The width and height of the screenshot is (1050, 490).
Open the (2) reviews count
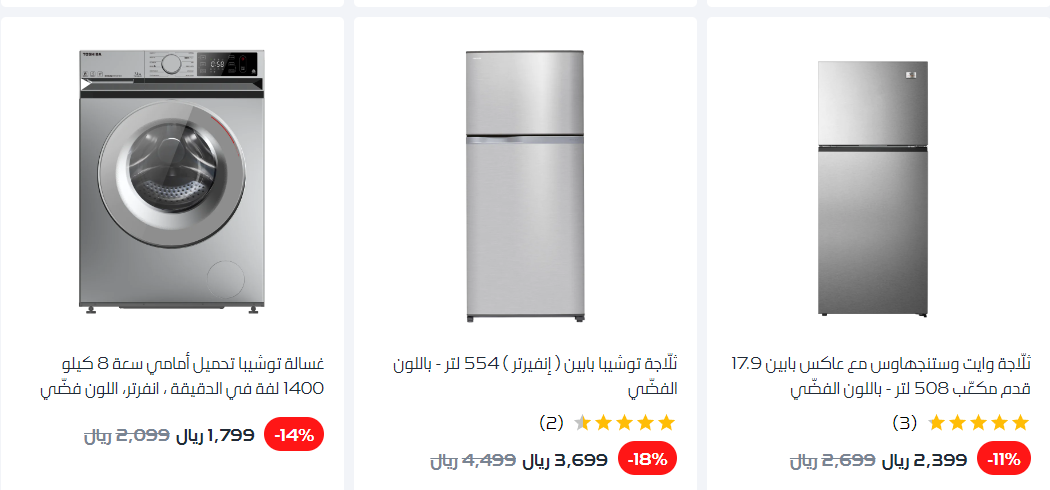[551, 423]
